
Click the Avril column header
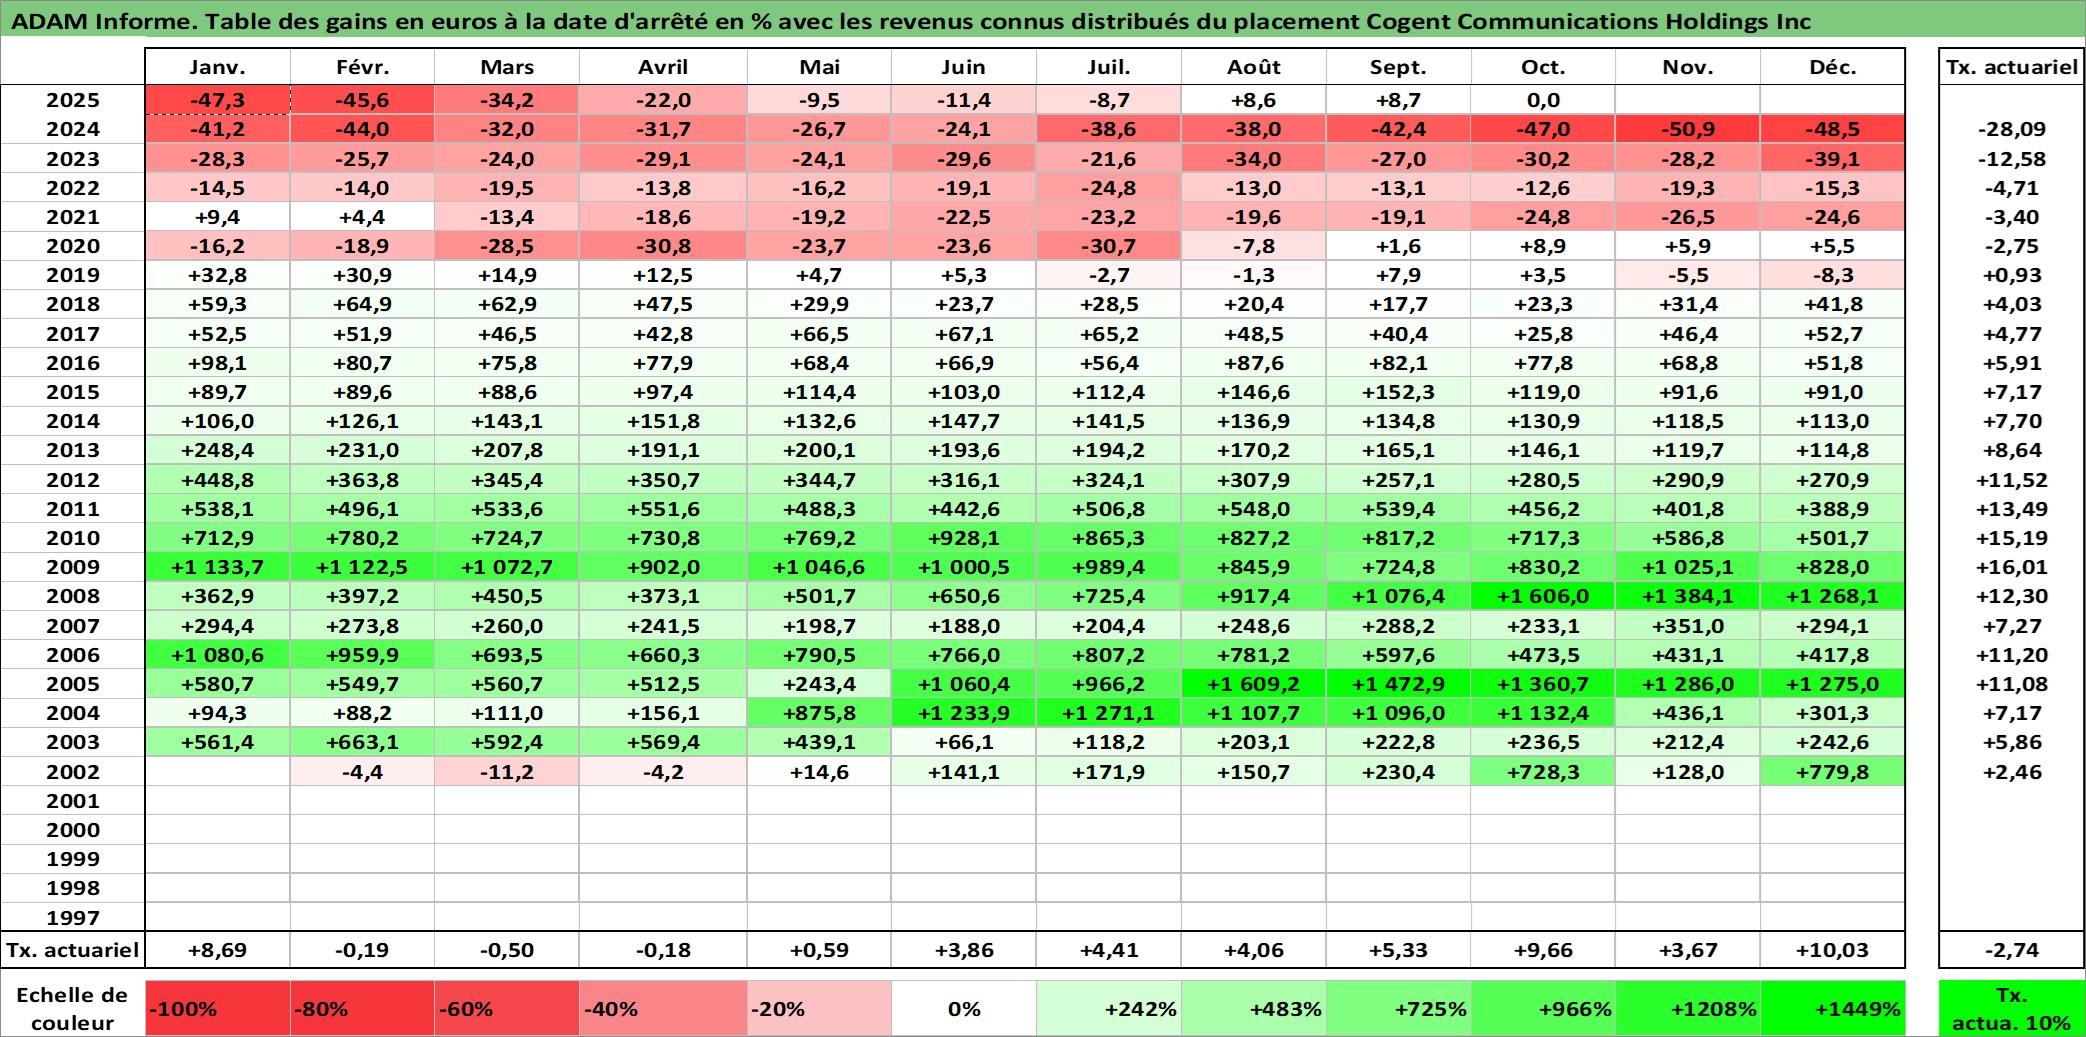coord(663,67)
